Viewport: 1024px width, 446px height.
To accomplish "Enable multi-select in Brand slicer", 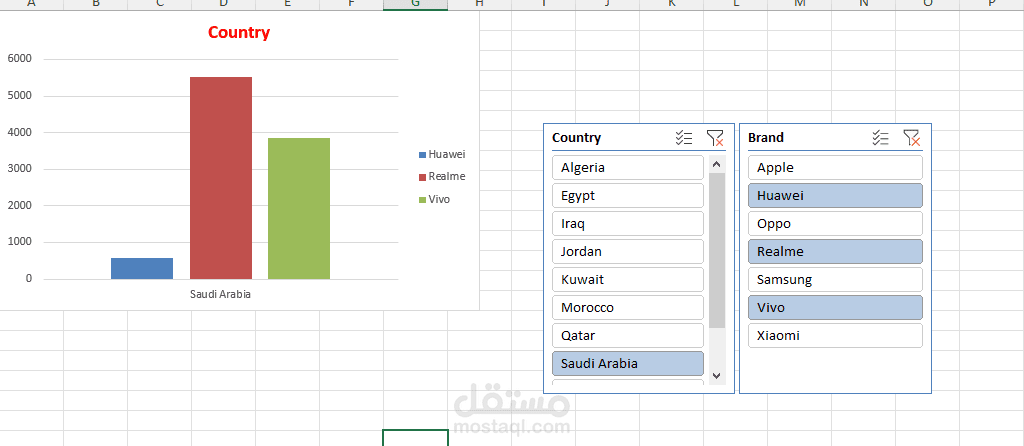I will pyautogui.click(x=880, y=138).
